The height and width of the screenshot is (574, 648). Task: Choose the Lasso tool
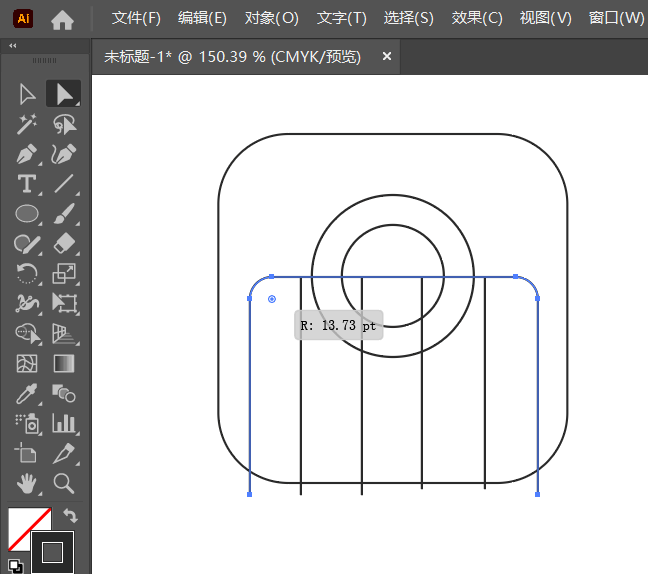tap(64, 124)
